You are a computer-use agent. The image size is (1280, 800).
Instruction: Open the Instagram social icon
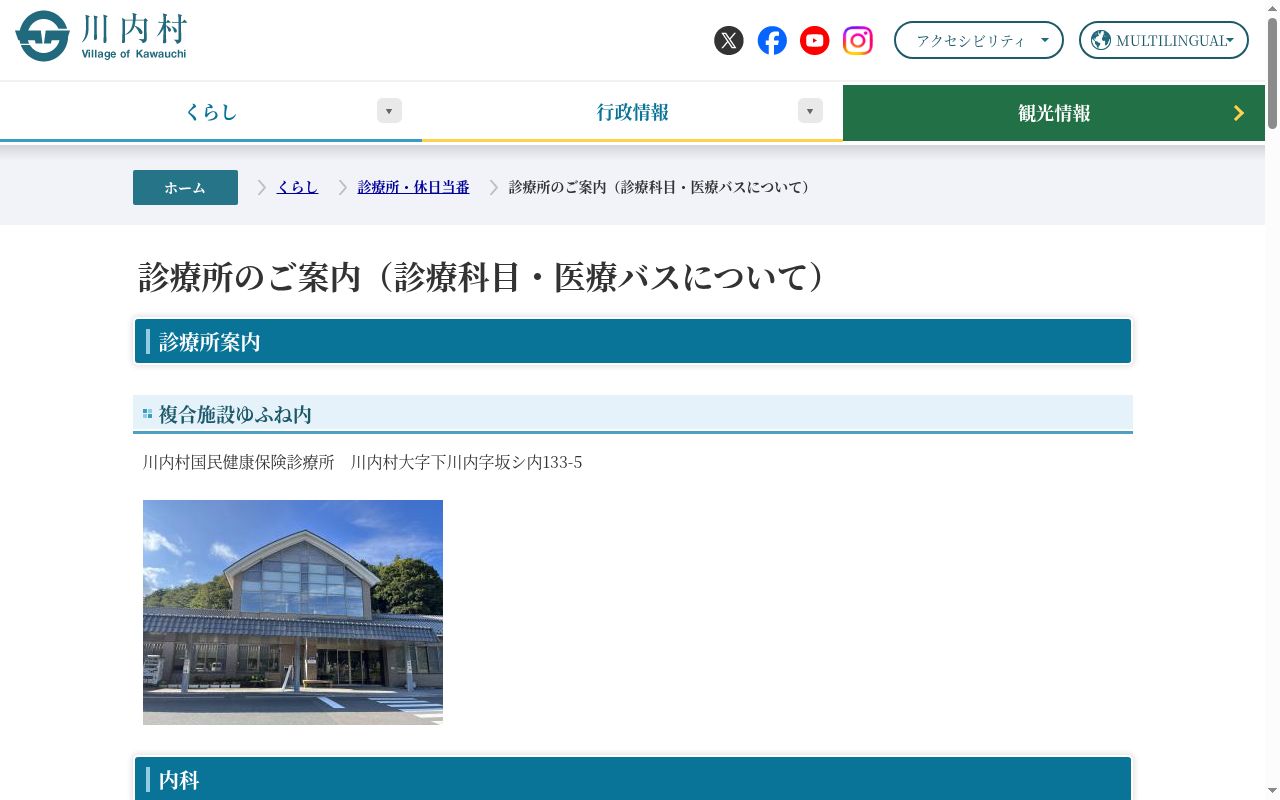(858, 40)
